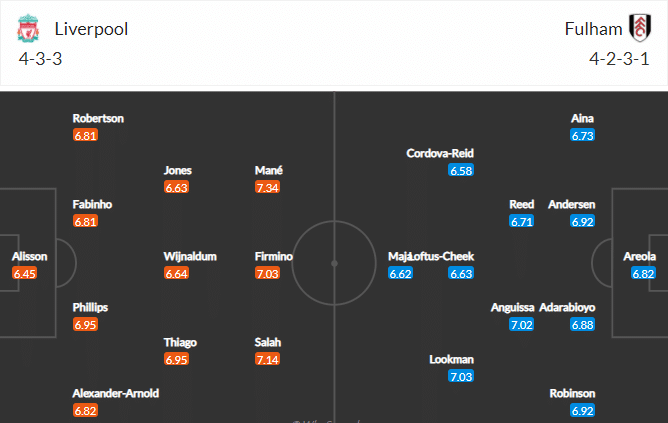Select Salah's 7.14 rating badge
The width and height of the screenshot is (668, 423).
click(268, 360)
